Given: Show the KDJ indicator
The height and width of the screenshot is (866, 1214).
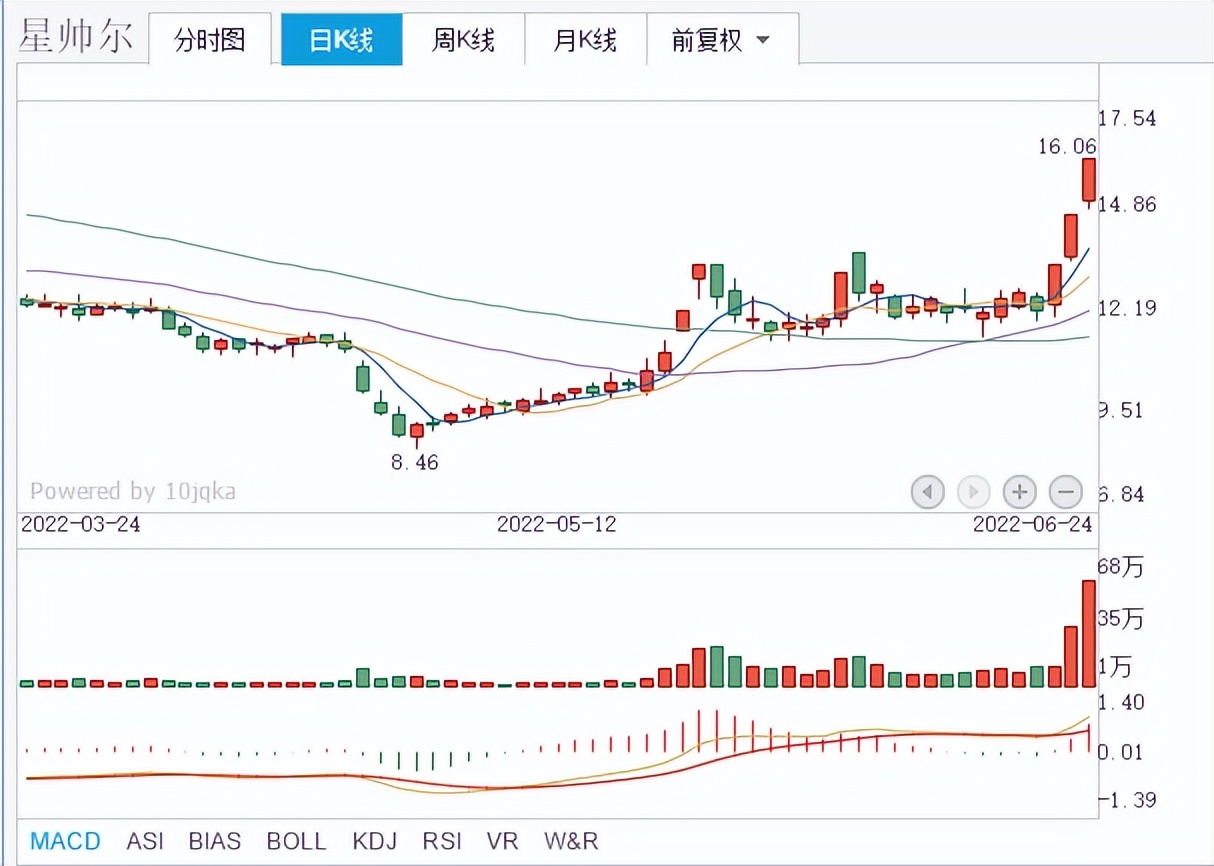Looking at the screenshot, I should pos(375,841).
